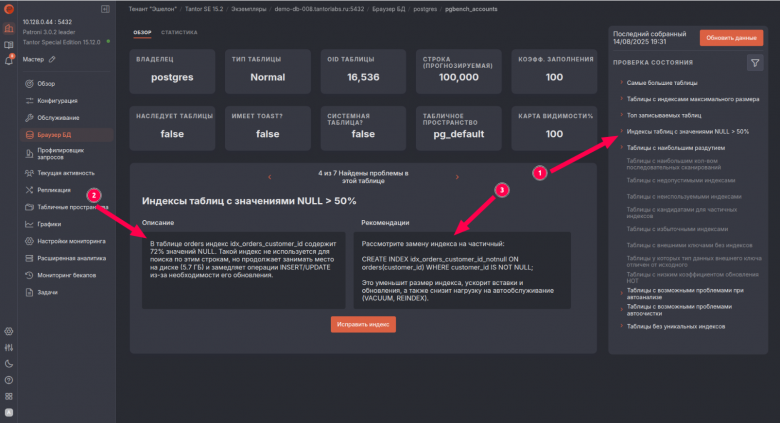Expand Самые большие таблицы check
The image size is (780, 423).
click(662, 83)
